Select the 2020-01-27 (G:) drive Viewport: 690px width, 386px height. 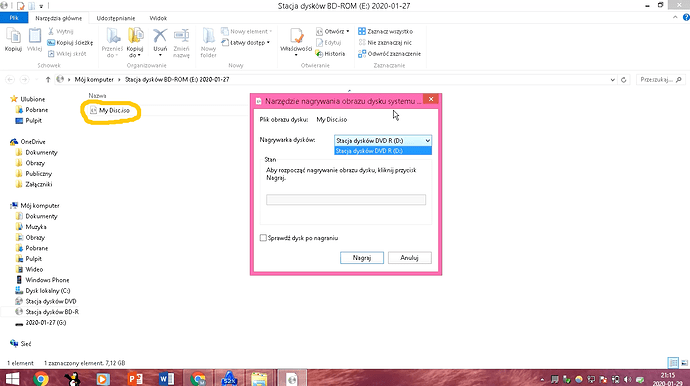pyautogui.click(x=40, y=323)
